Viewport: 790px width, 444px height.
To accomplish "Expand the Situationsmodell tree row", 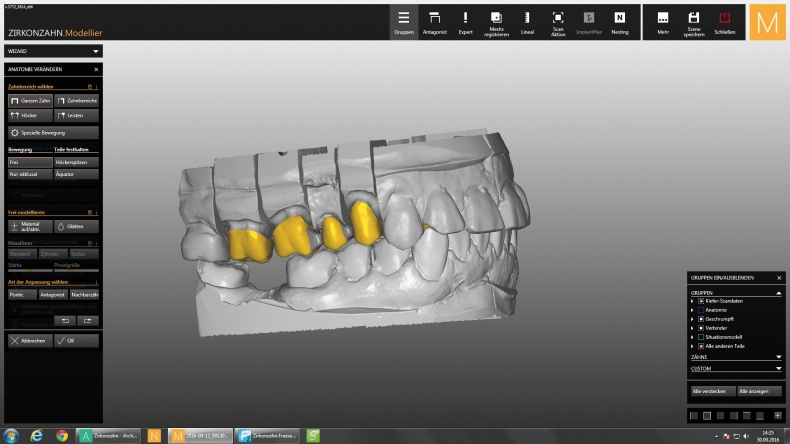I will pos(692,337).
